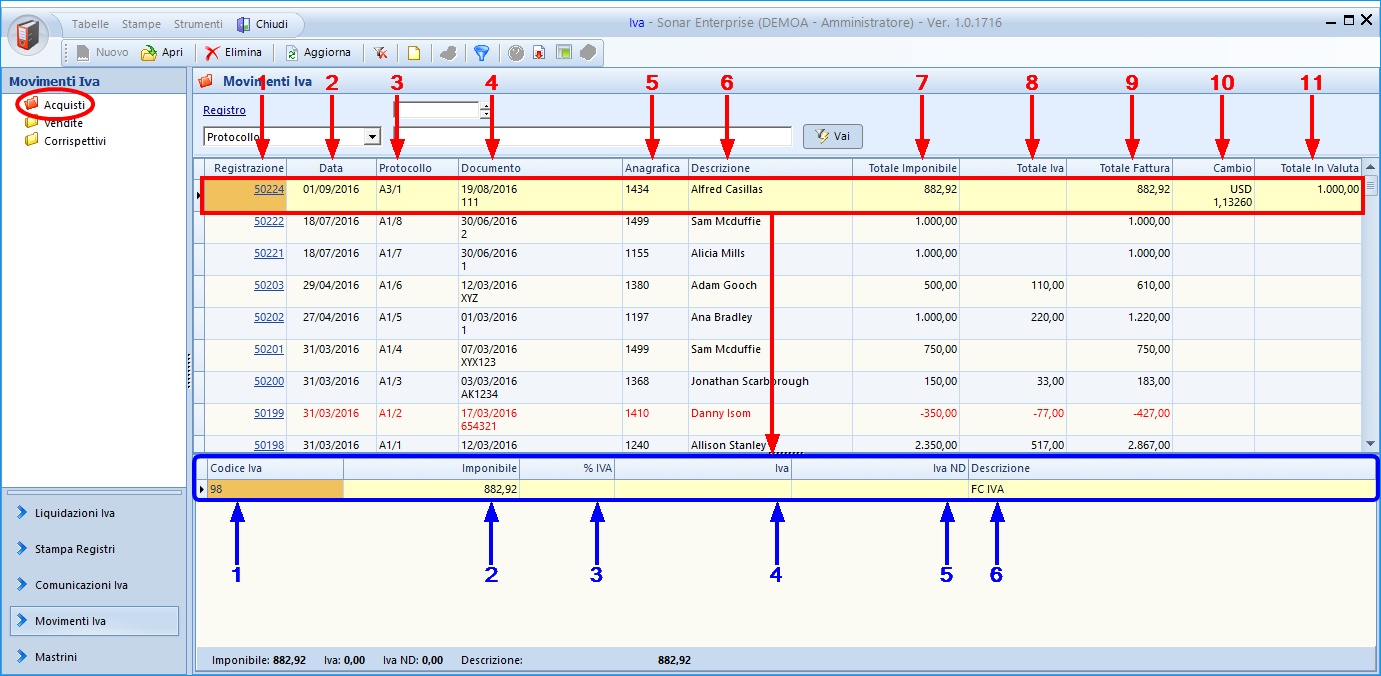1381x676 pixels.
Task: Open the Tabelle menu
Action: (90, 24)
